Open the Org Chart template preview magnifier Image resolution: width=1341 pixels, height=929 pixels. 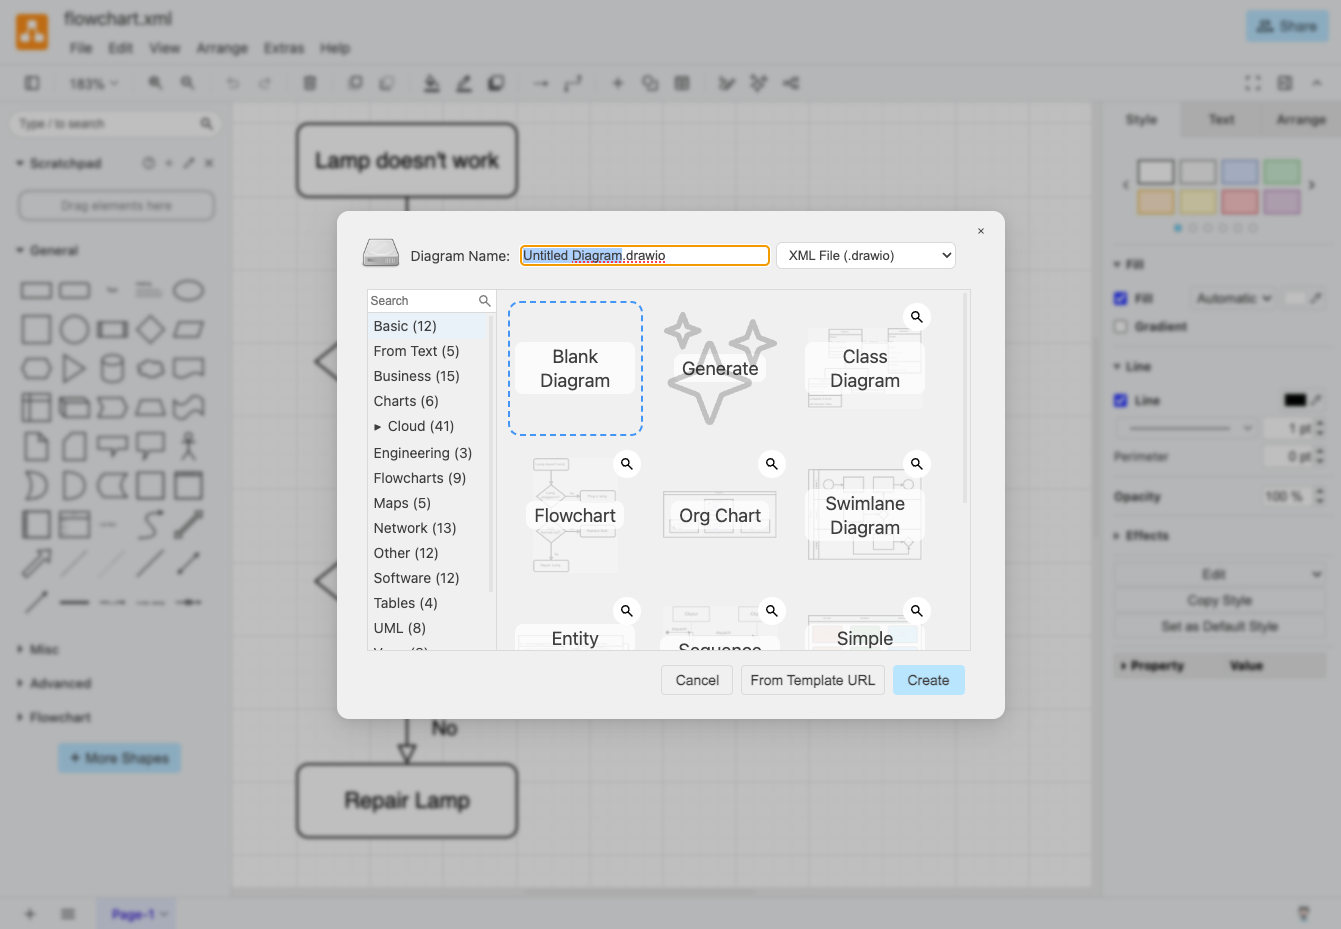pyautogui.click(x=771, y=464)
